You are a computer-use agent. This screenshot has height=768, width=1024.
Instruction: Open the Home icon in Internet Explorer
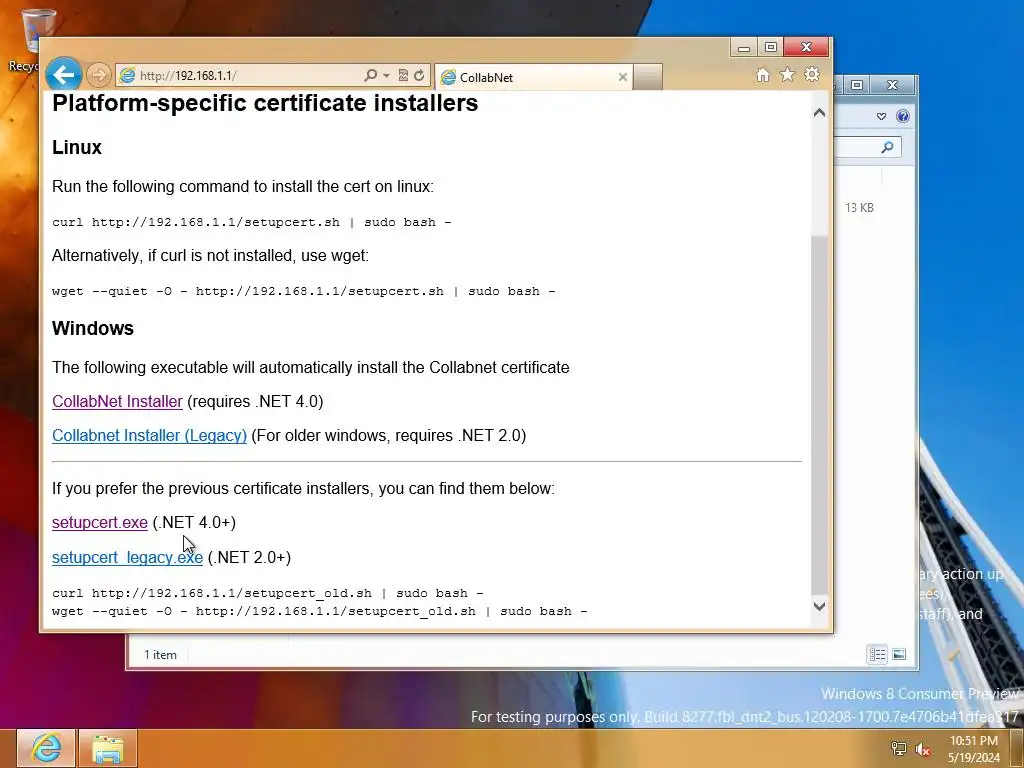pos(763,75)
